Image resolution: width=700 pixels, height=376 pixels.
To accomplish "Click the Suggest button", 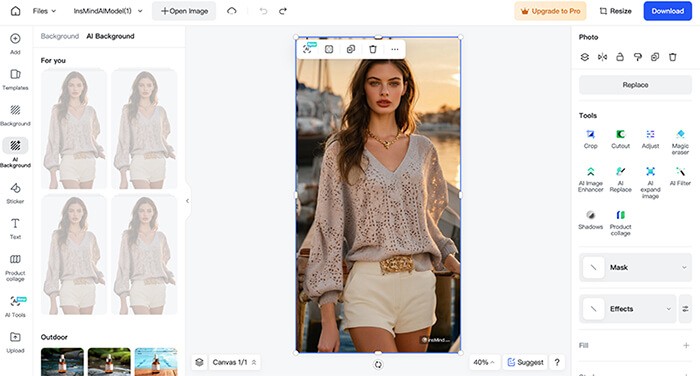I will pos(525,362).
